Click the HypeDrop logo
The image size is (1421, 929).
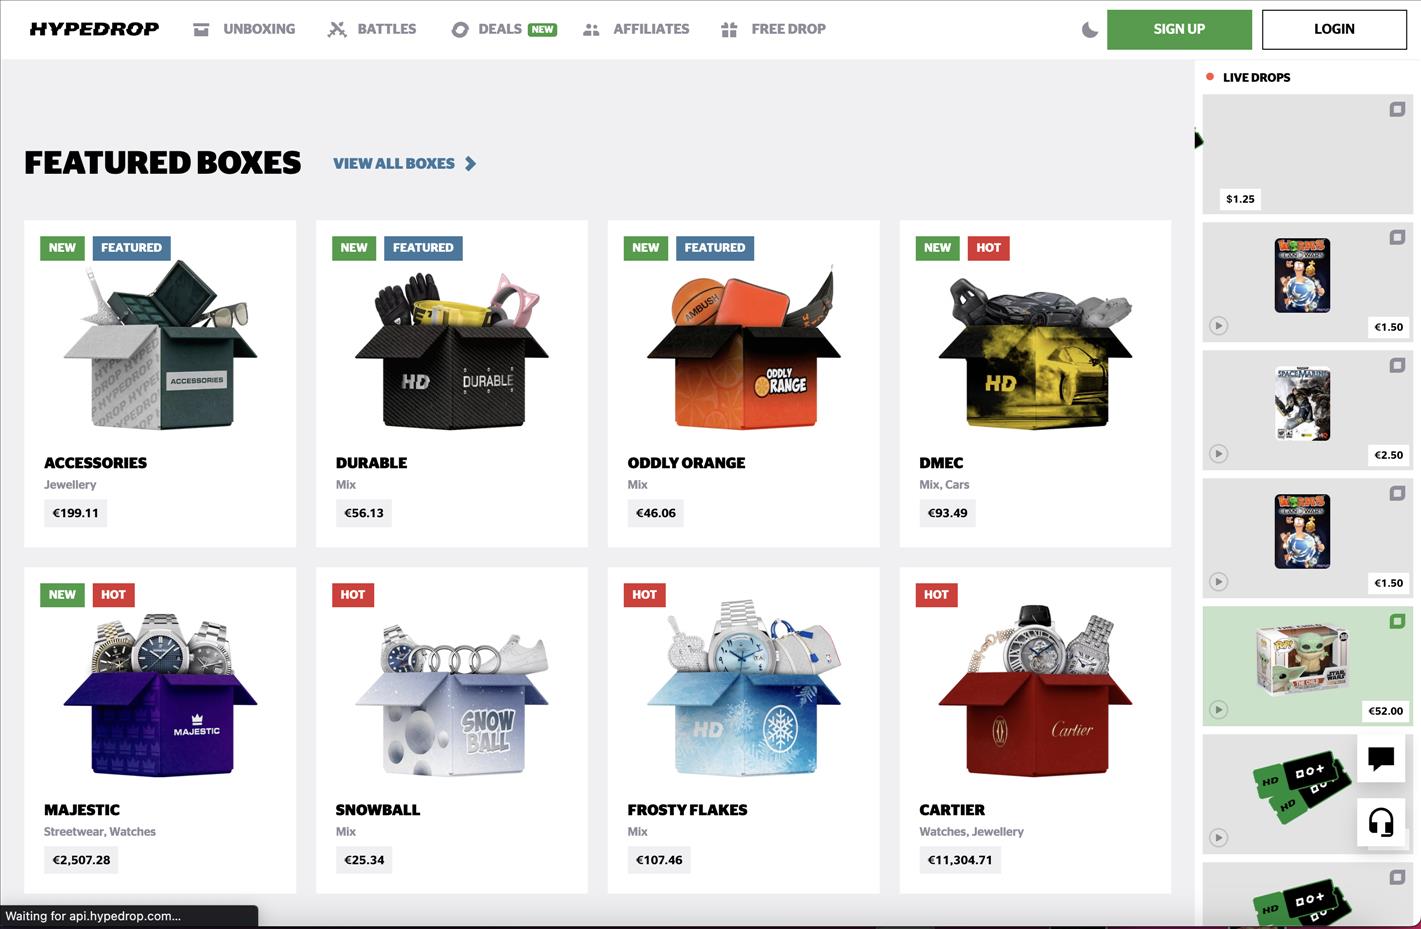tap(94, 29)
